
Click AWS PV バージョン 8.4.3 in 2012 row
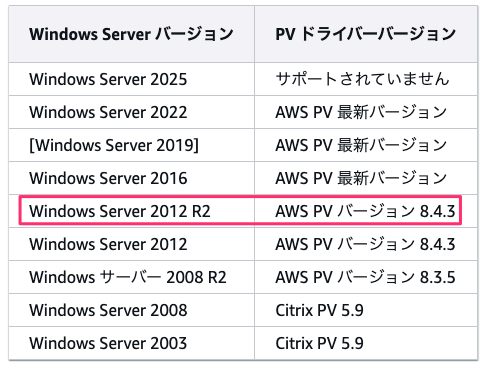pos(365,244)
